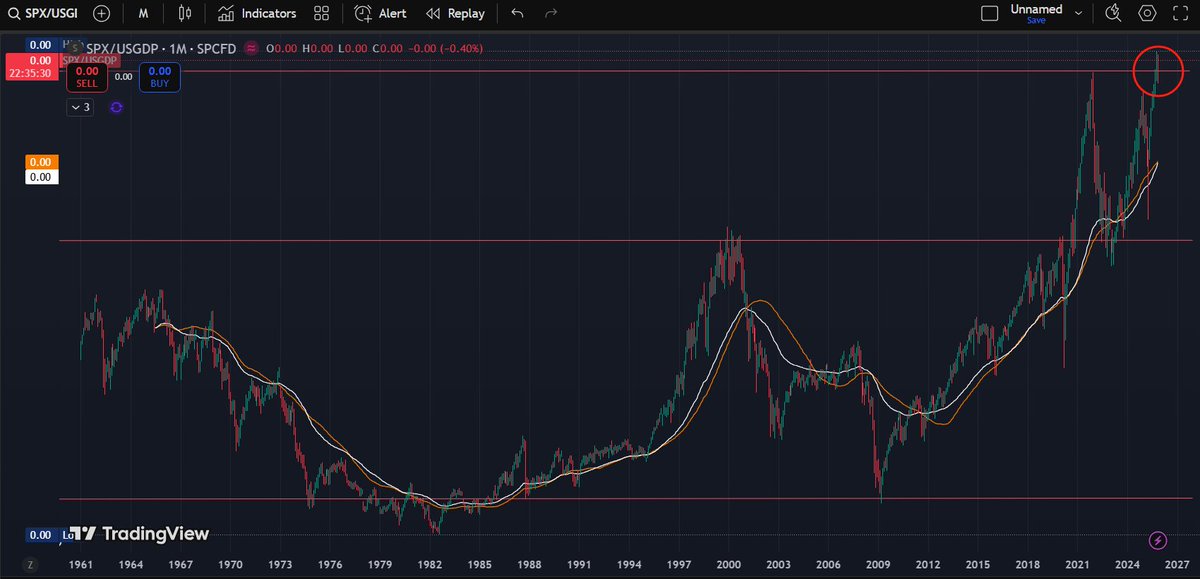Click 1994 on the time axis

(630, 565)
